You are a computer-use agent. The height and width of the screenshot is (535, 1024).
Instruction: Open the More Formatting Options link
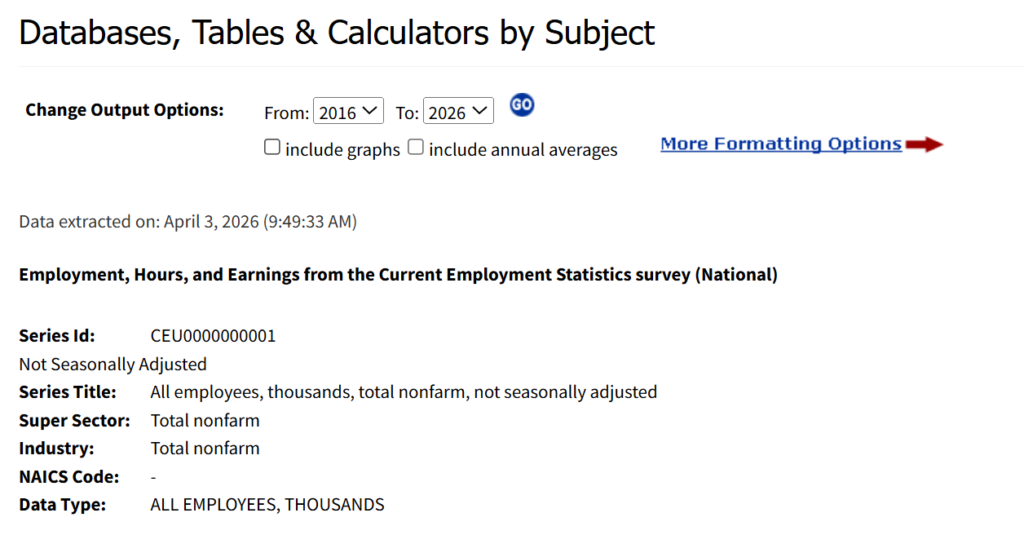(x=781, y=144)
